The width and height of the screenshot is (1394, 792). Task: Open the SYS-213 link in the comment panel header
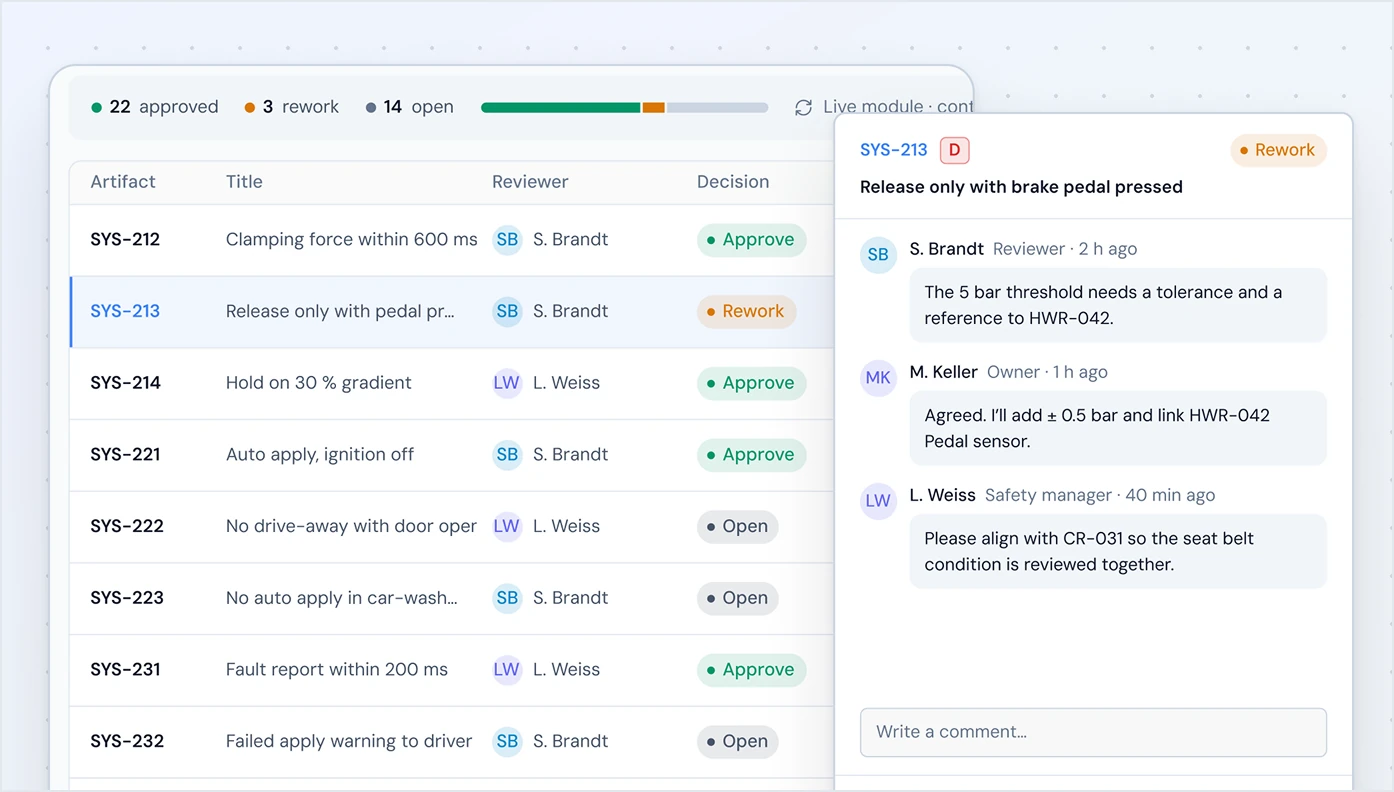(894, 150)
